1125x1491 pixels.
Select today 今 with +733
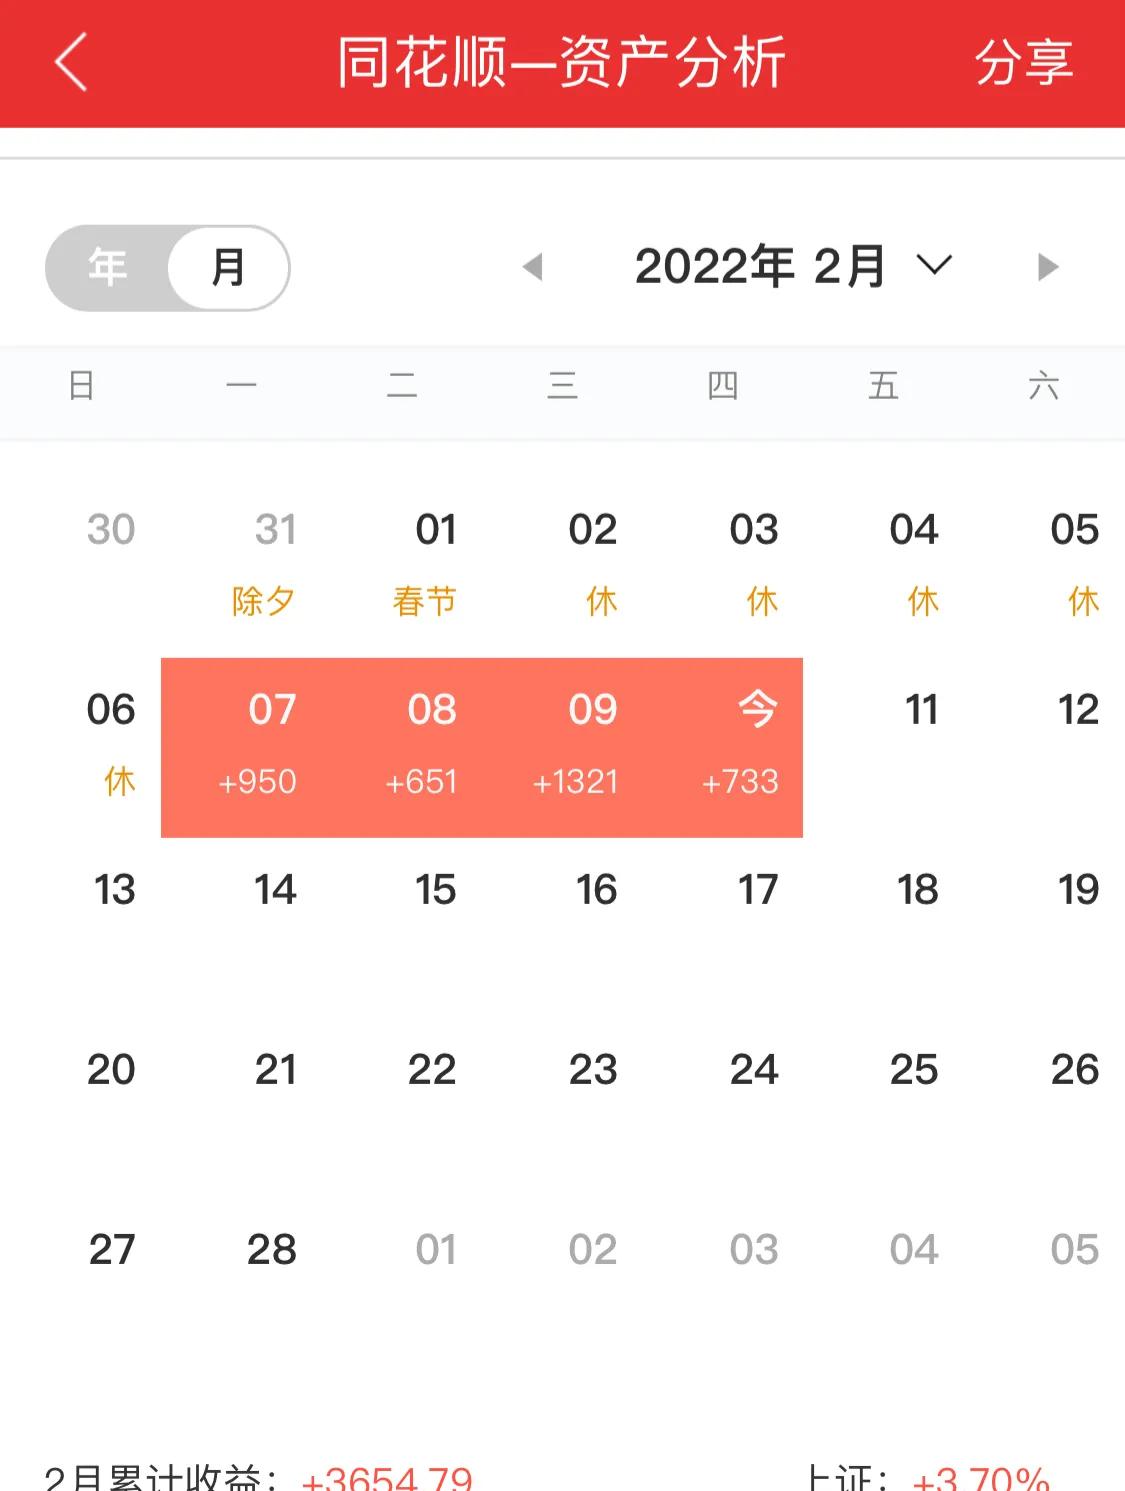coord(723,747)
